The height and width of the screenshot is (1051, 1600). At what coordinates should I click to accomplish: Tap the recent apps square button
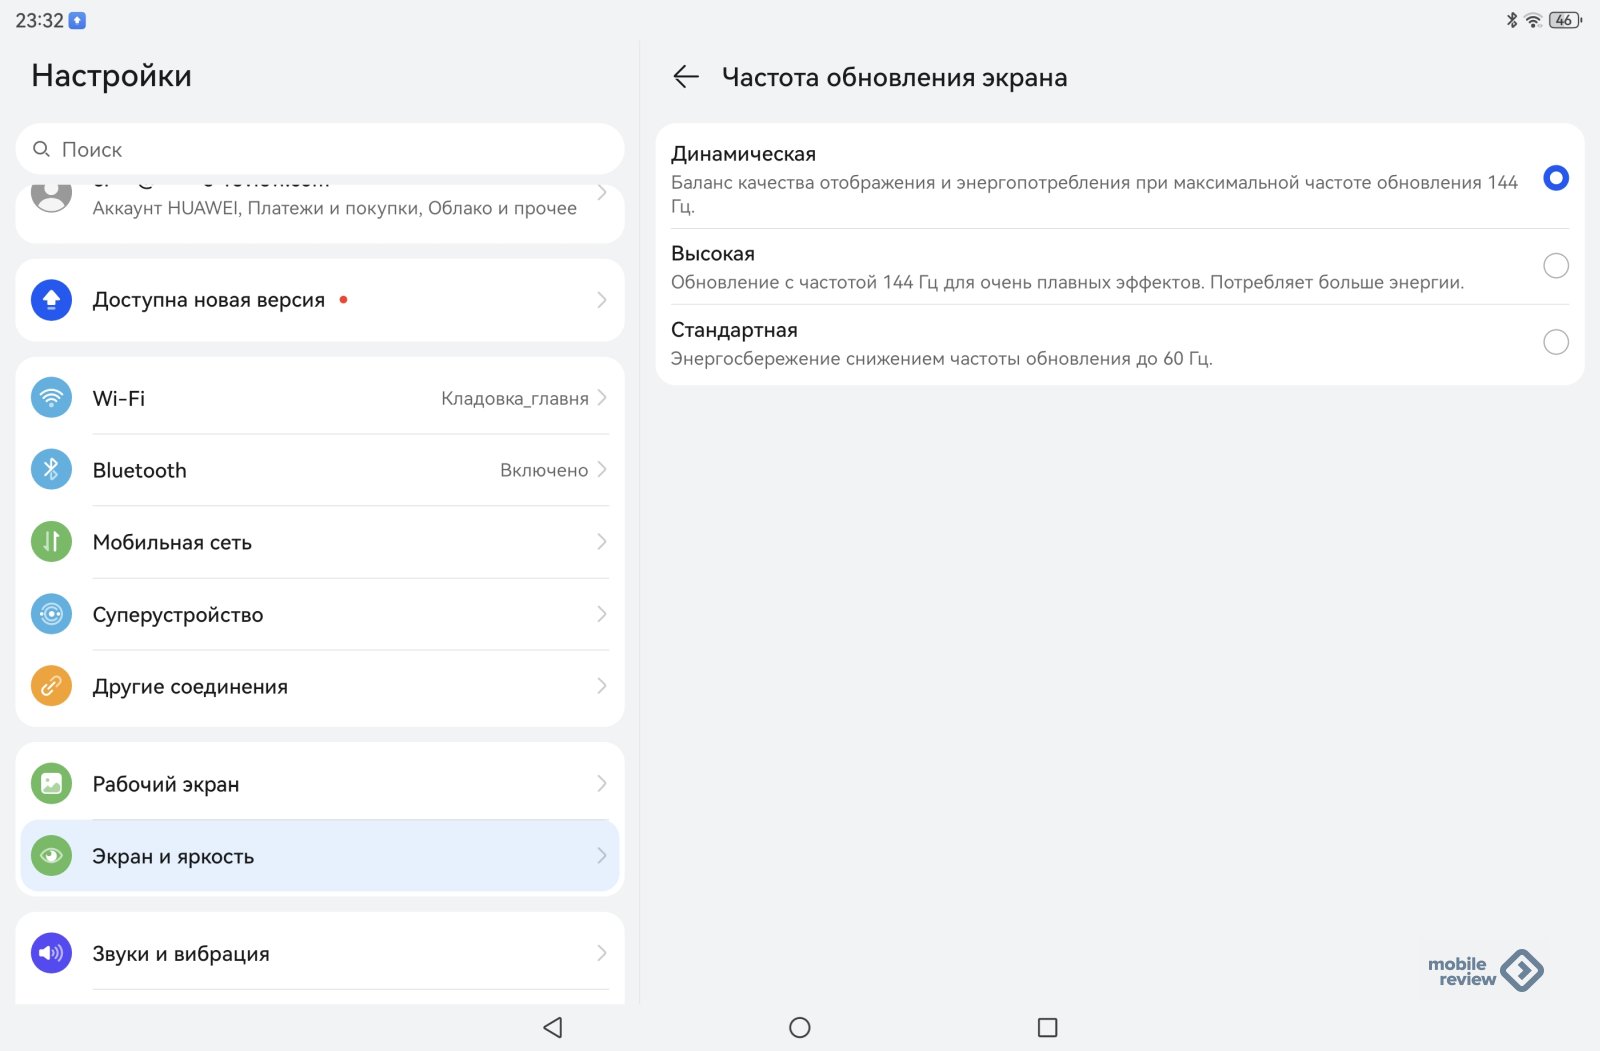click(x=1047, y=1027)
